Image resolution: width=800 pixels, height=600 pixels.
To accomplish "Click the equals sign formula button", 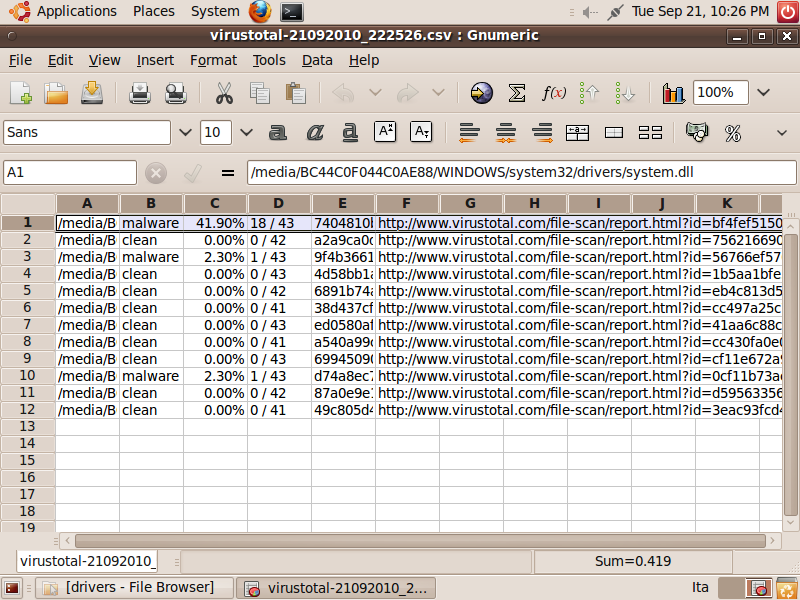I will [x=228, y=173].
